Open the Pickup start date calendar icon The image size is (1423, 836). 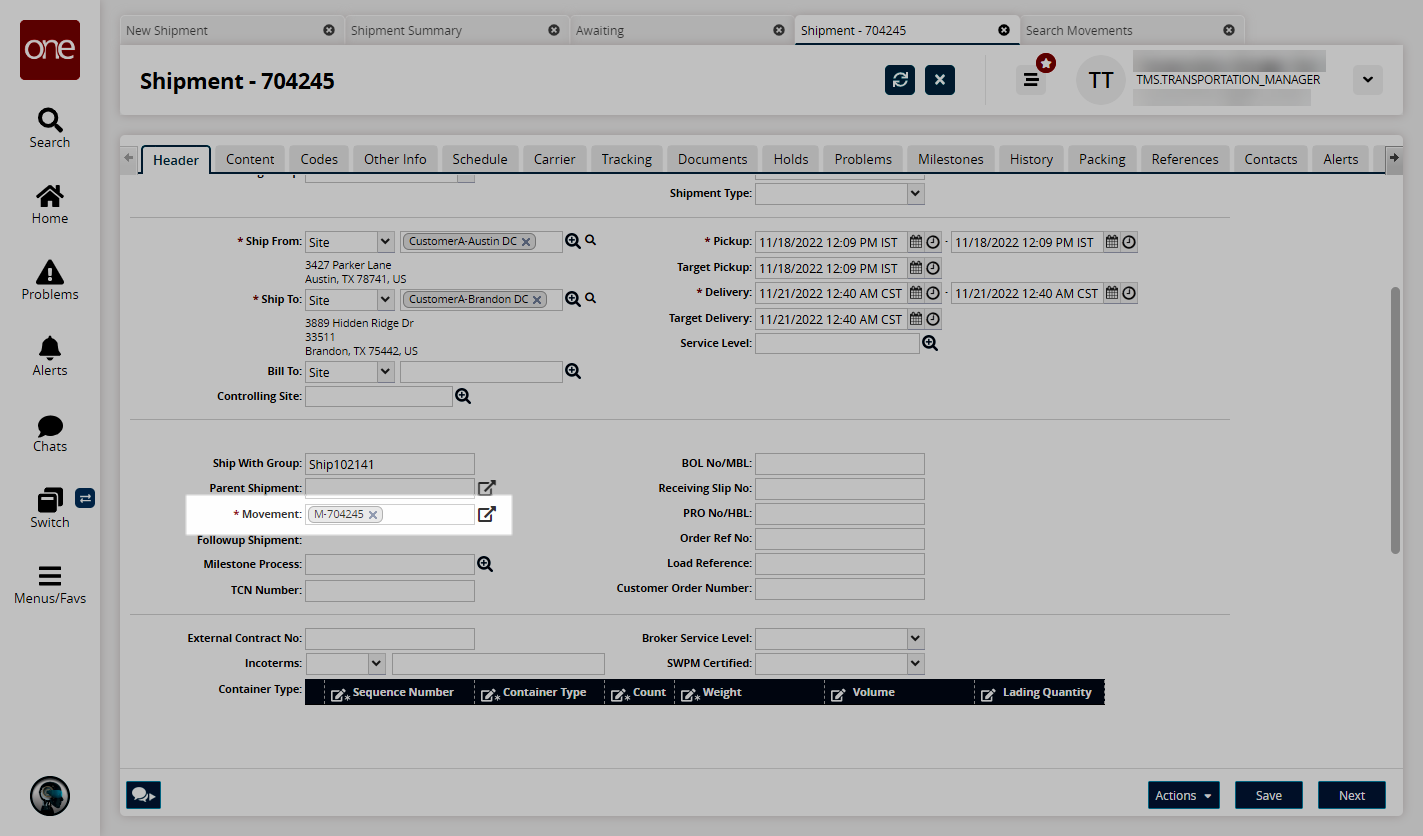coord(915,242)
